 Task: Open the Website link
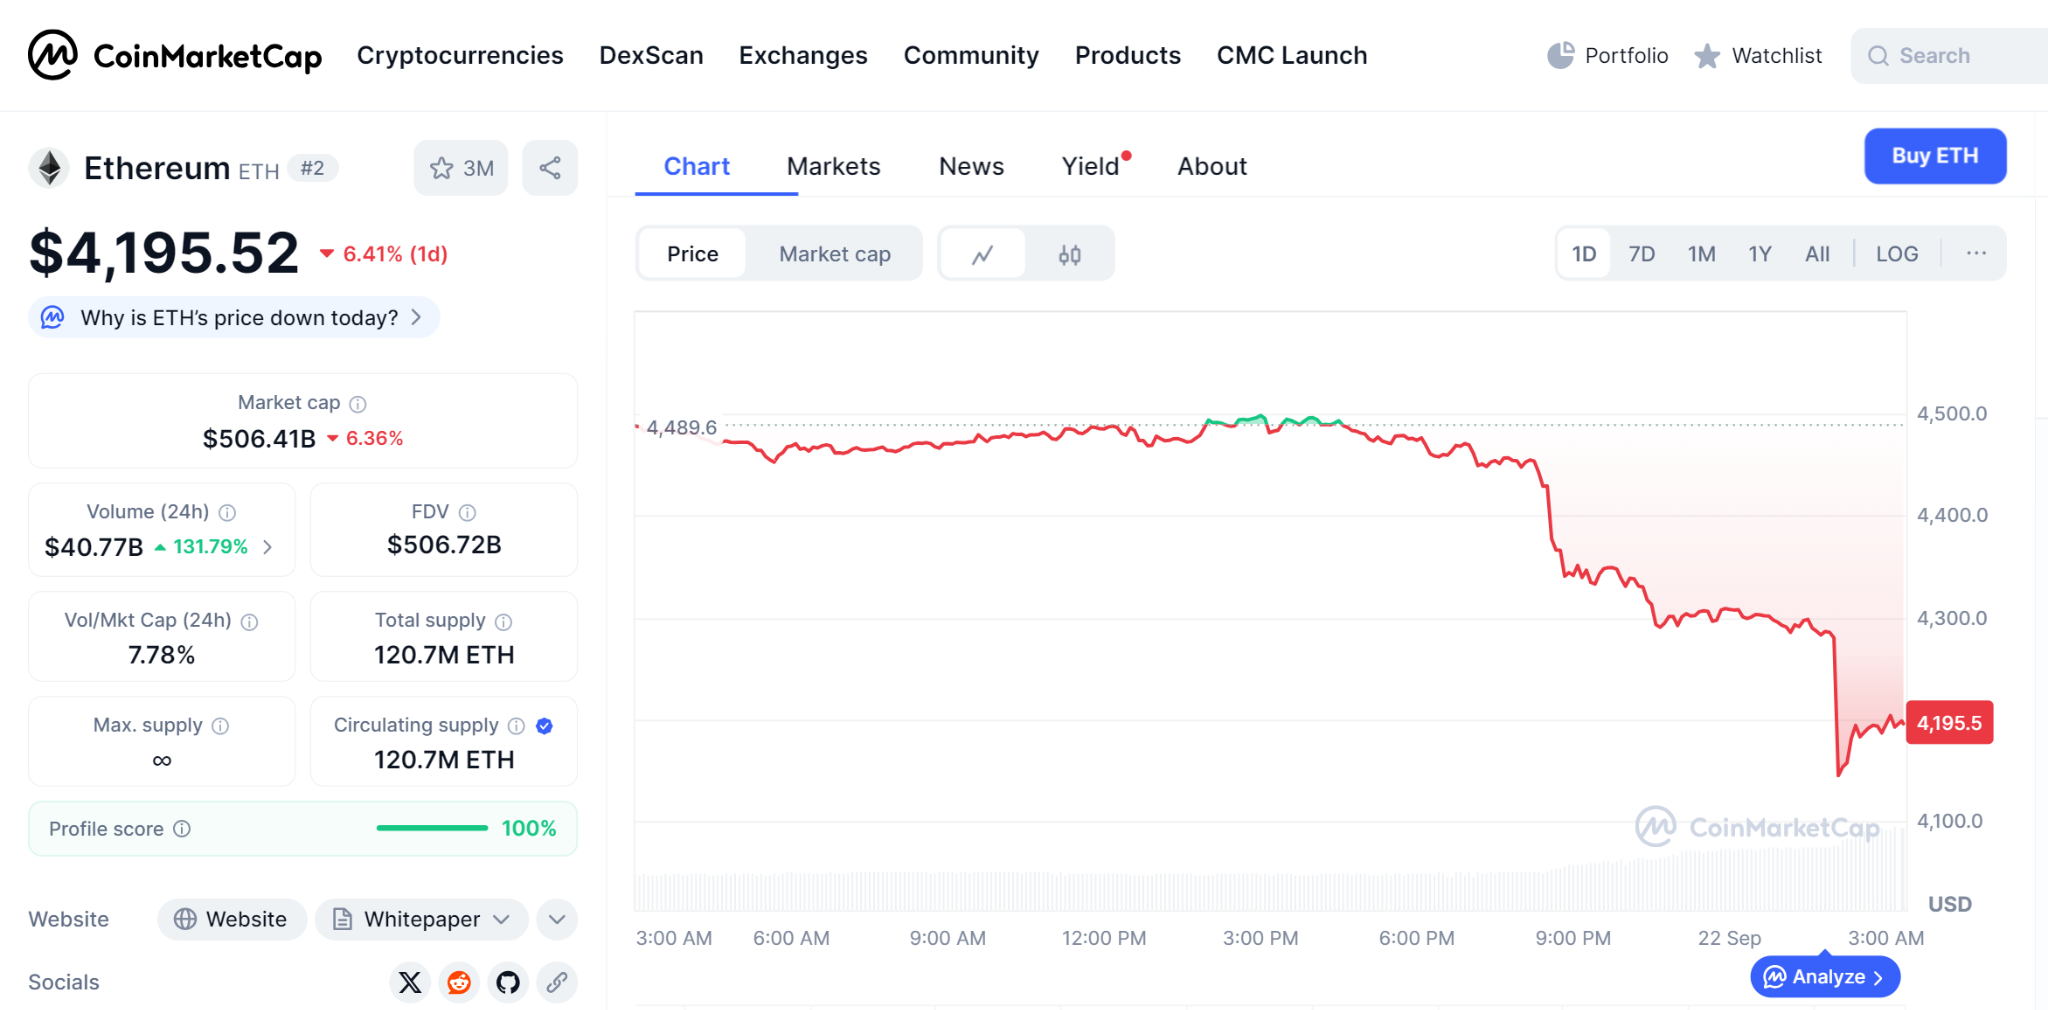coord(231,919)
